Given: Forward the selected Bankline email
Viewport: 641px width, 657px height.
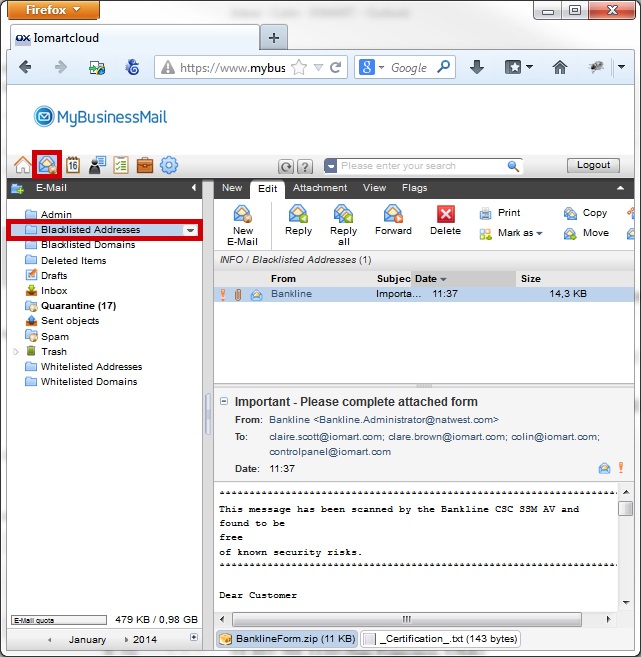Looking at the screenshot, I should pos(393,221).
